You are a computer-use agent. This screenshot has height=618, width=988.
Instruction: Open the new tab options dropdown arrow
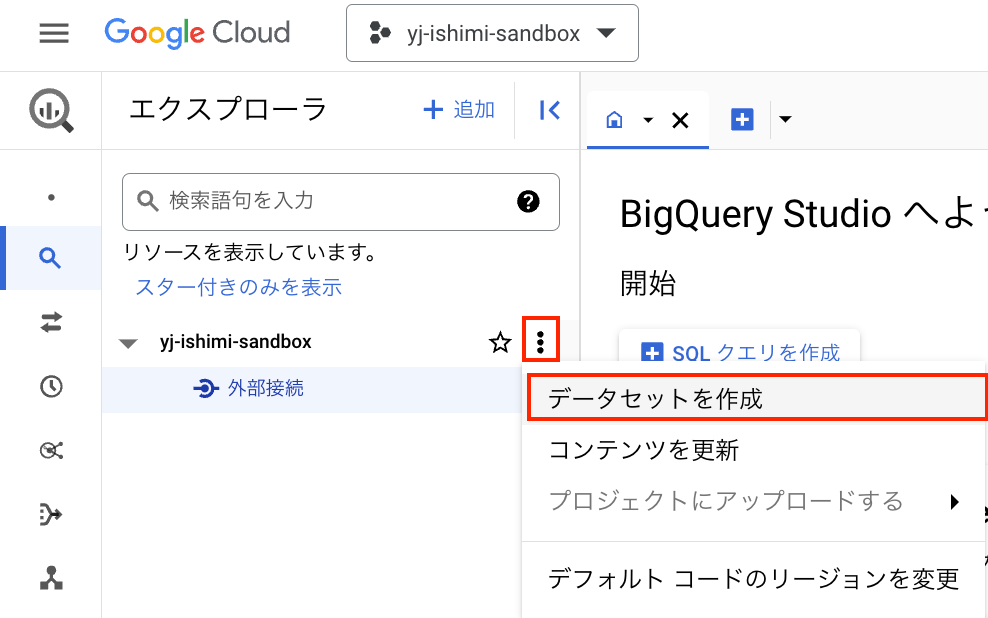(x=785, y=119)
